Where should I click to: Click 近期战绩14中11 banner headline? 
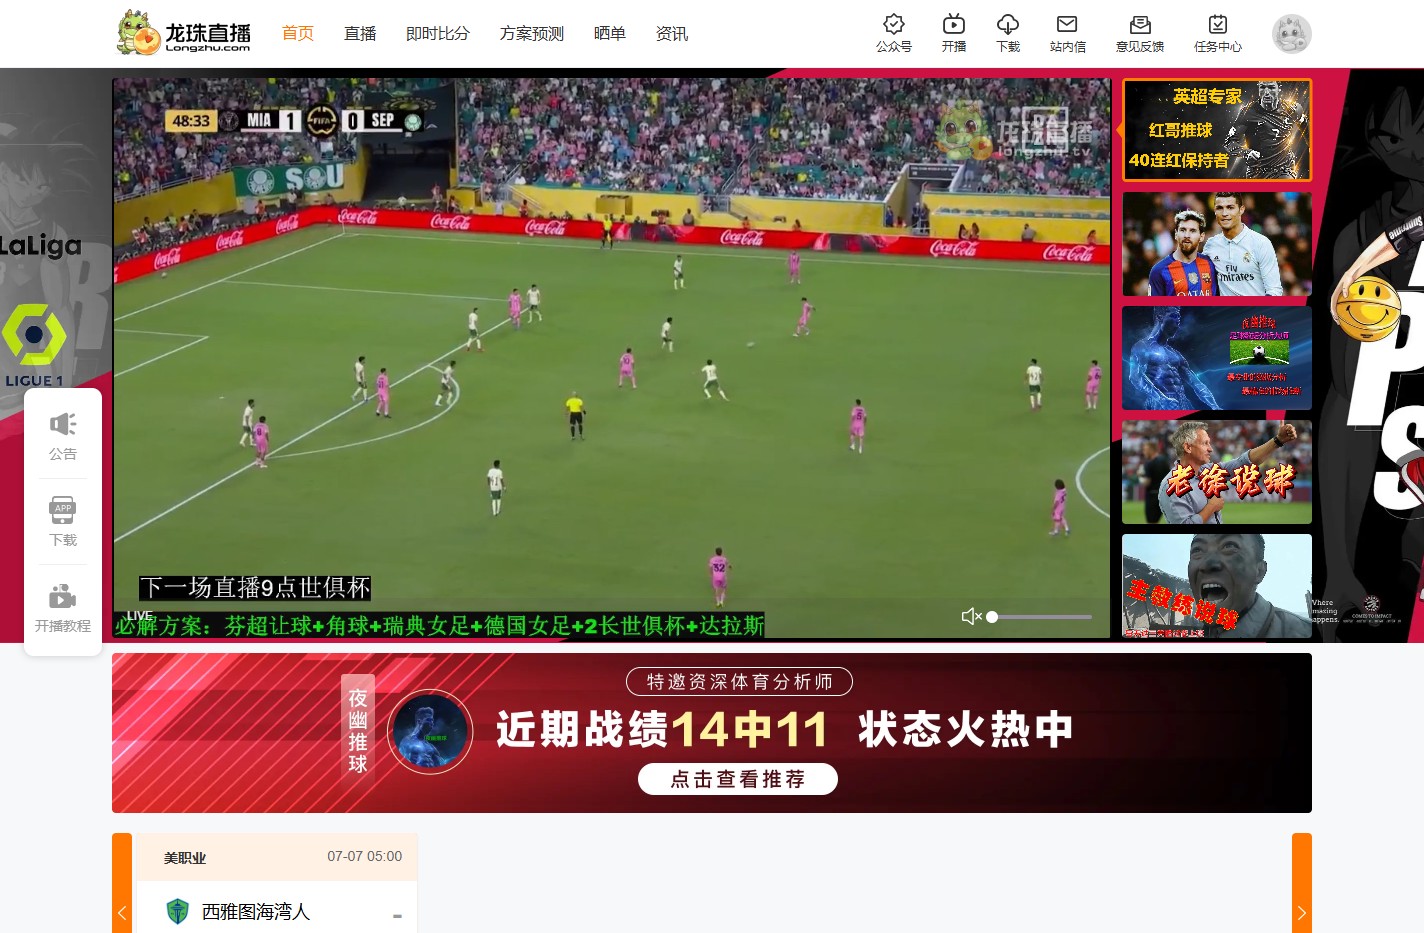[x=662, y=729]
